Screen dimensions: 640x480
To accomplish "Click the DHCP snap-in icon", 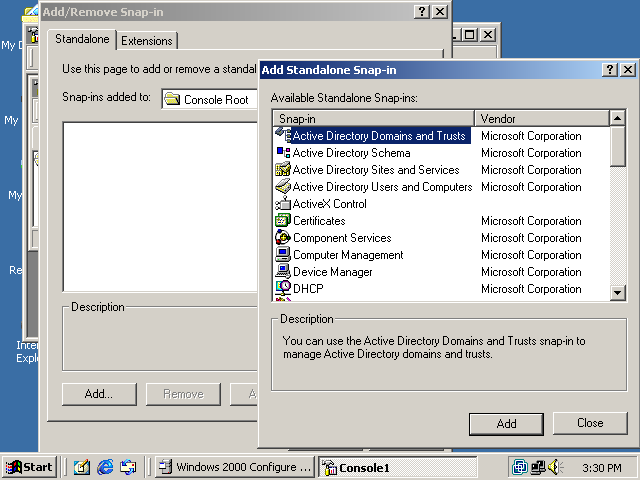I will click(283, 288).
